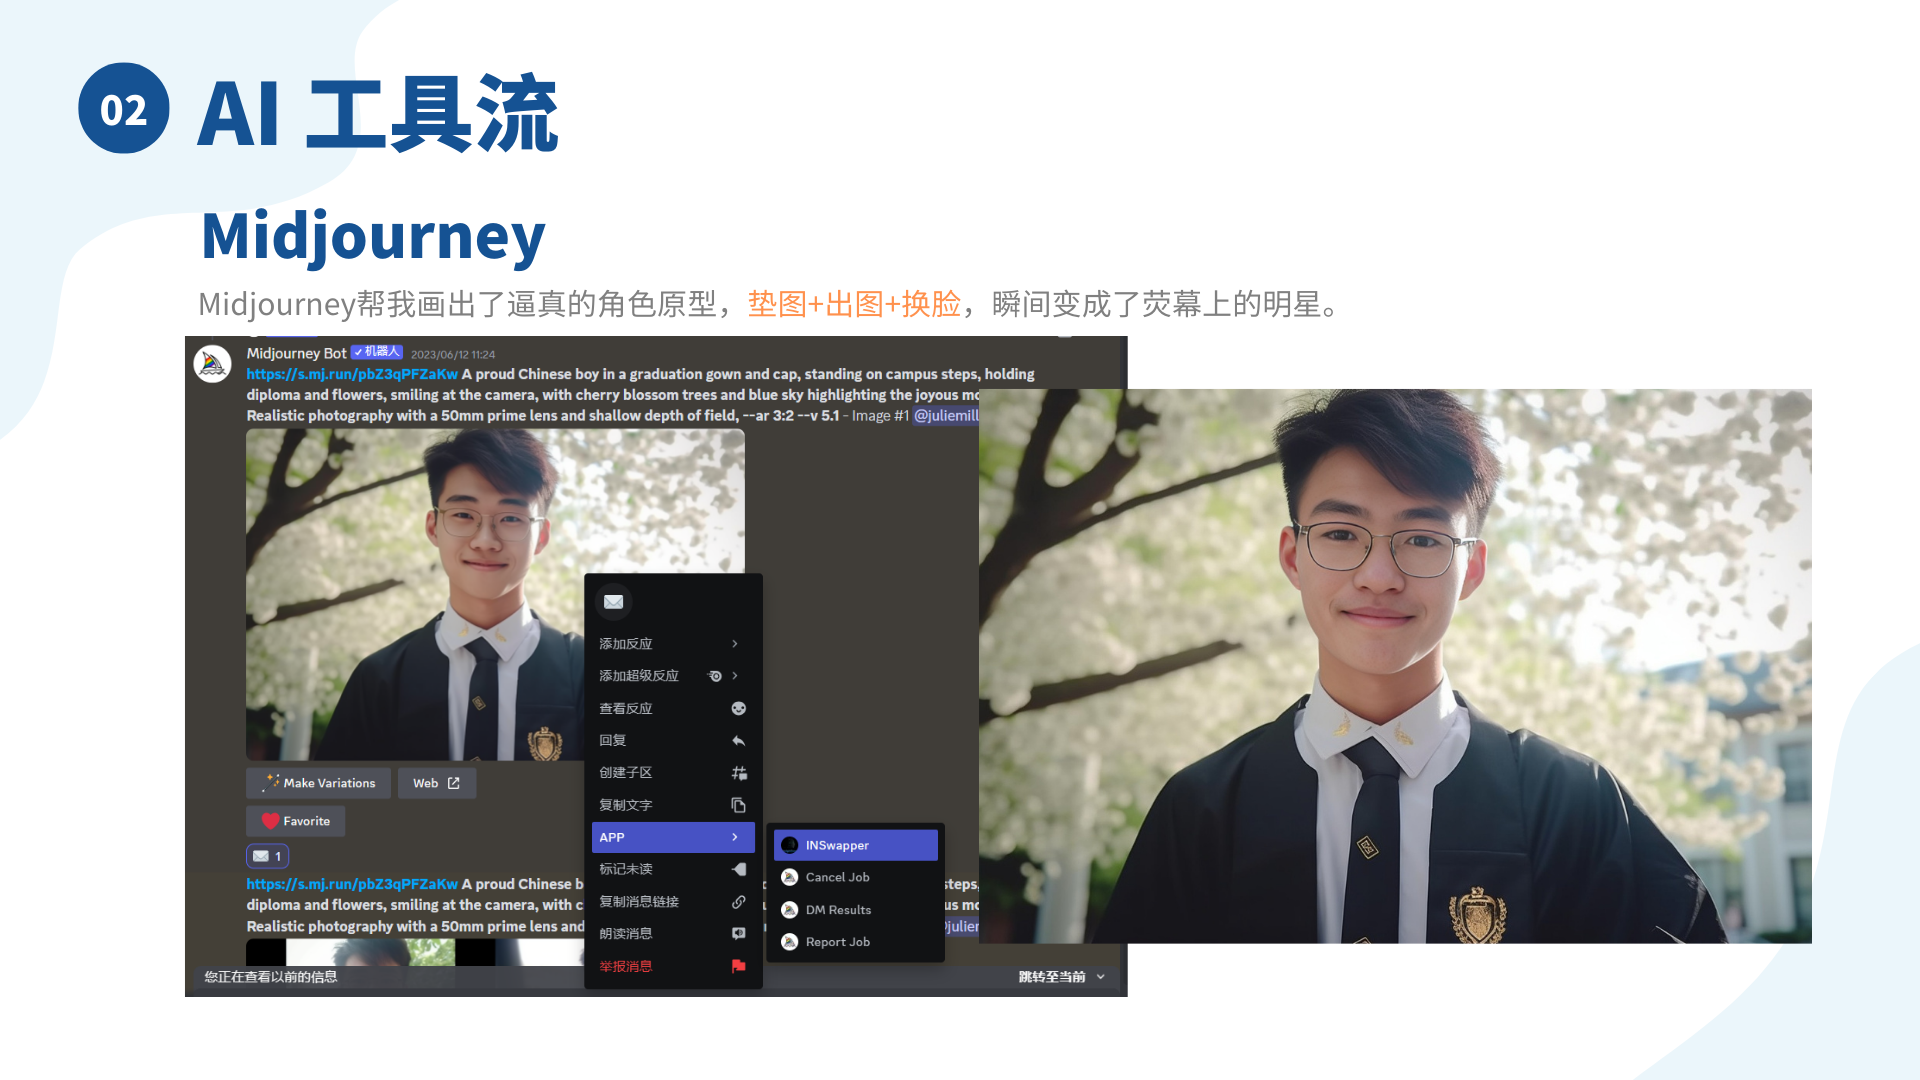Click the thread hash icon beside 创建子区
Screen dimensions: 1920x1080
click(739, 773)
